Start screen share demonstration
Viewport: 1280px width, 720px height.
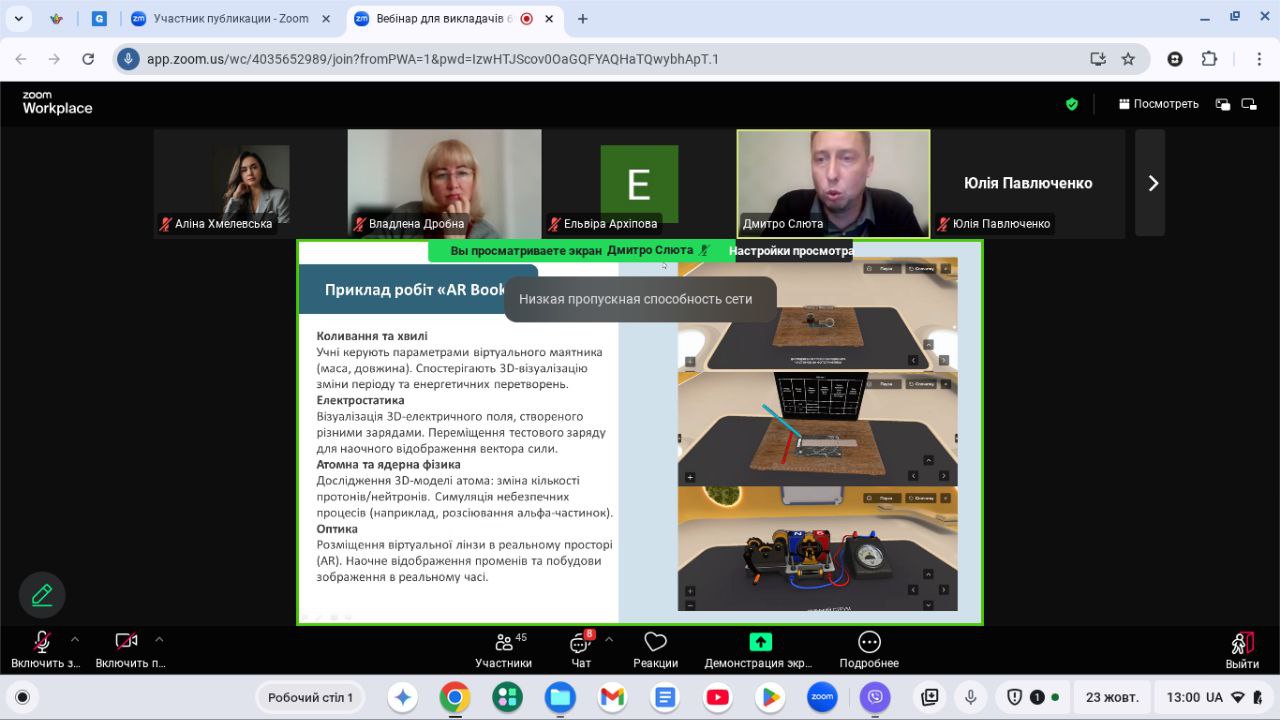click(760, 650)
